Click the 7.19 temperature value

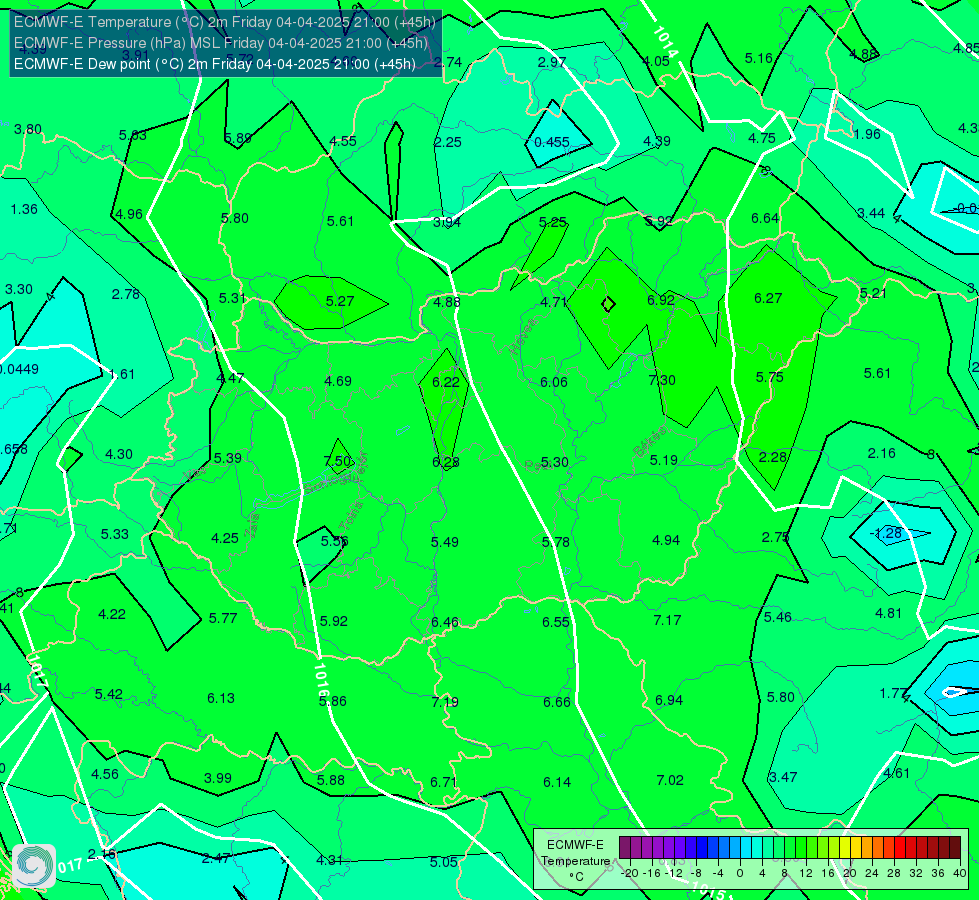[445, 703]
